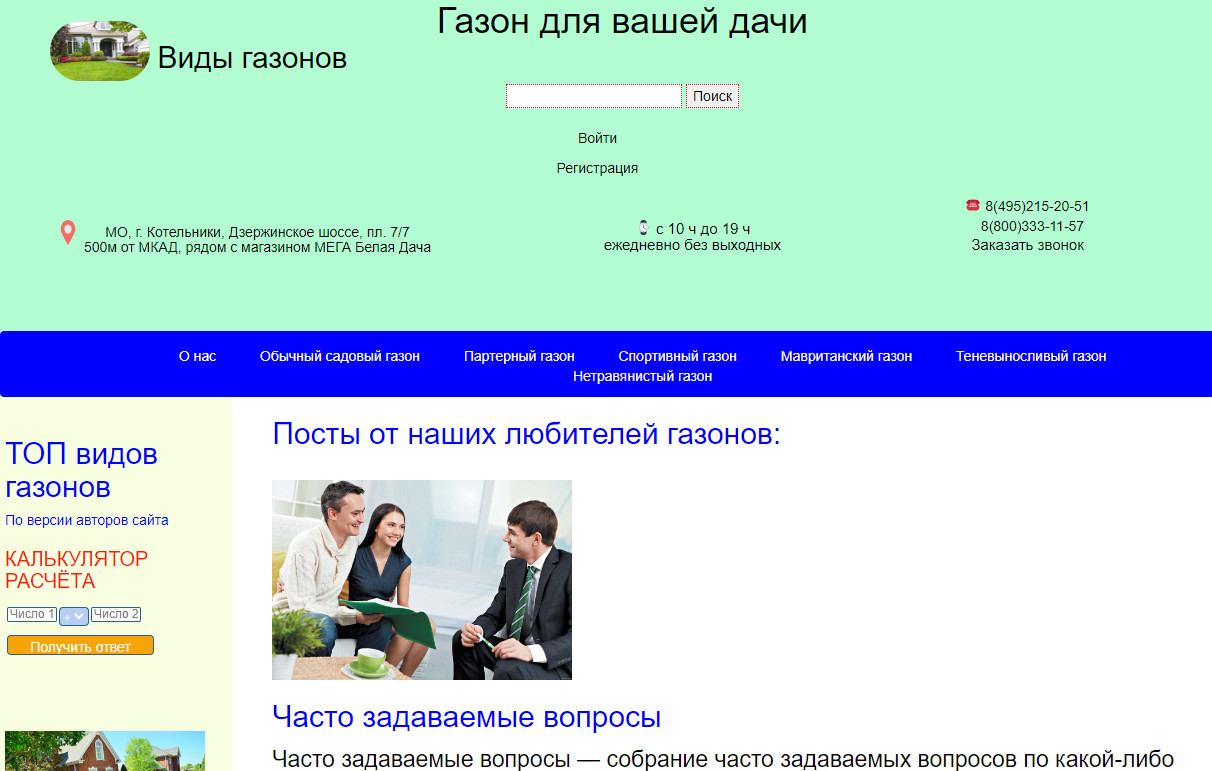Open the calculator operator dropdown

tap(74, 616)
